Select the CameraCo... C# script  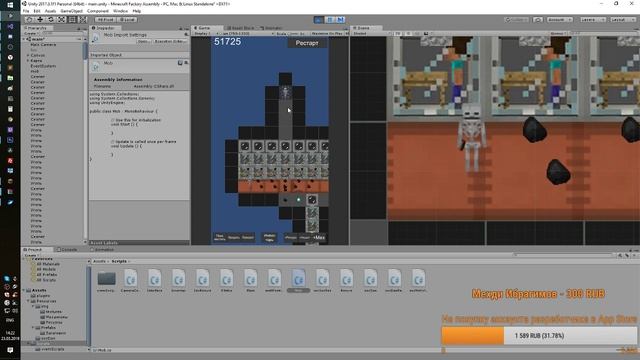click(130, 281)
